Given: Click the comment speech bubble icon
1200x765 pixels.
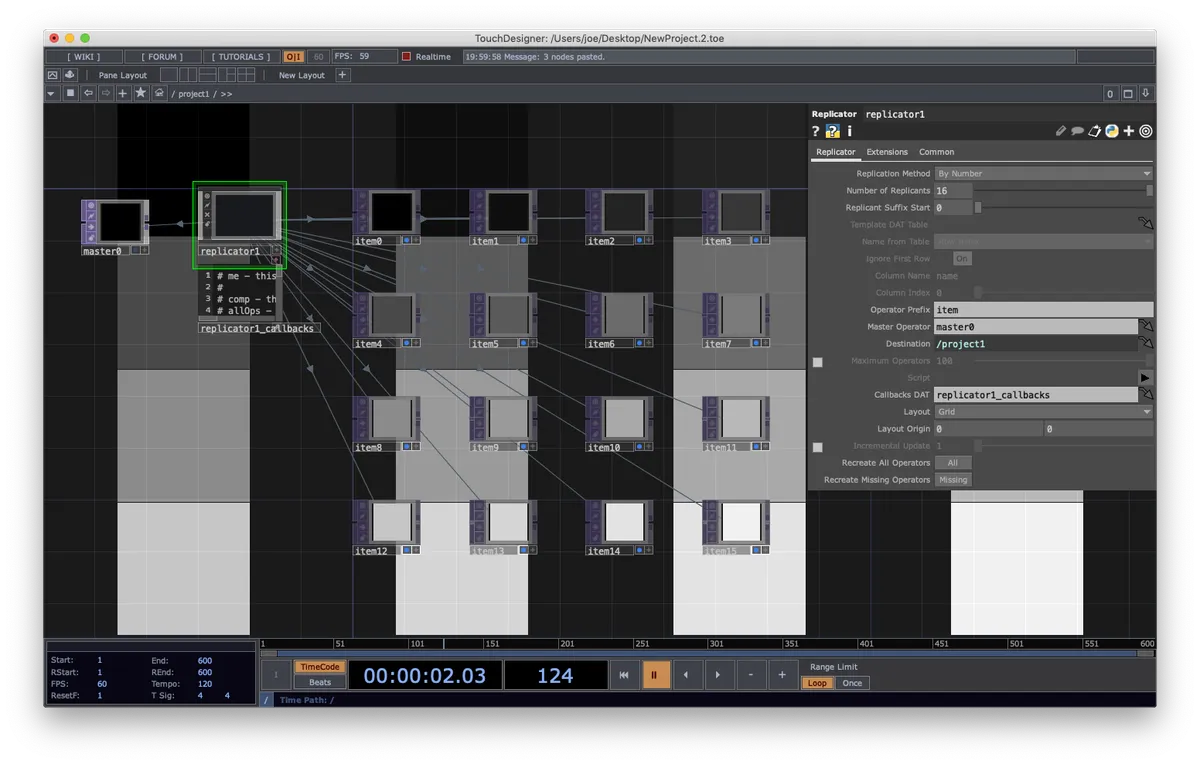Looking at the screenshot, I should 1078,131.
